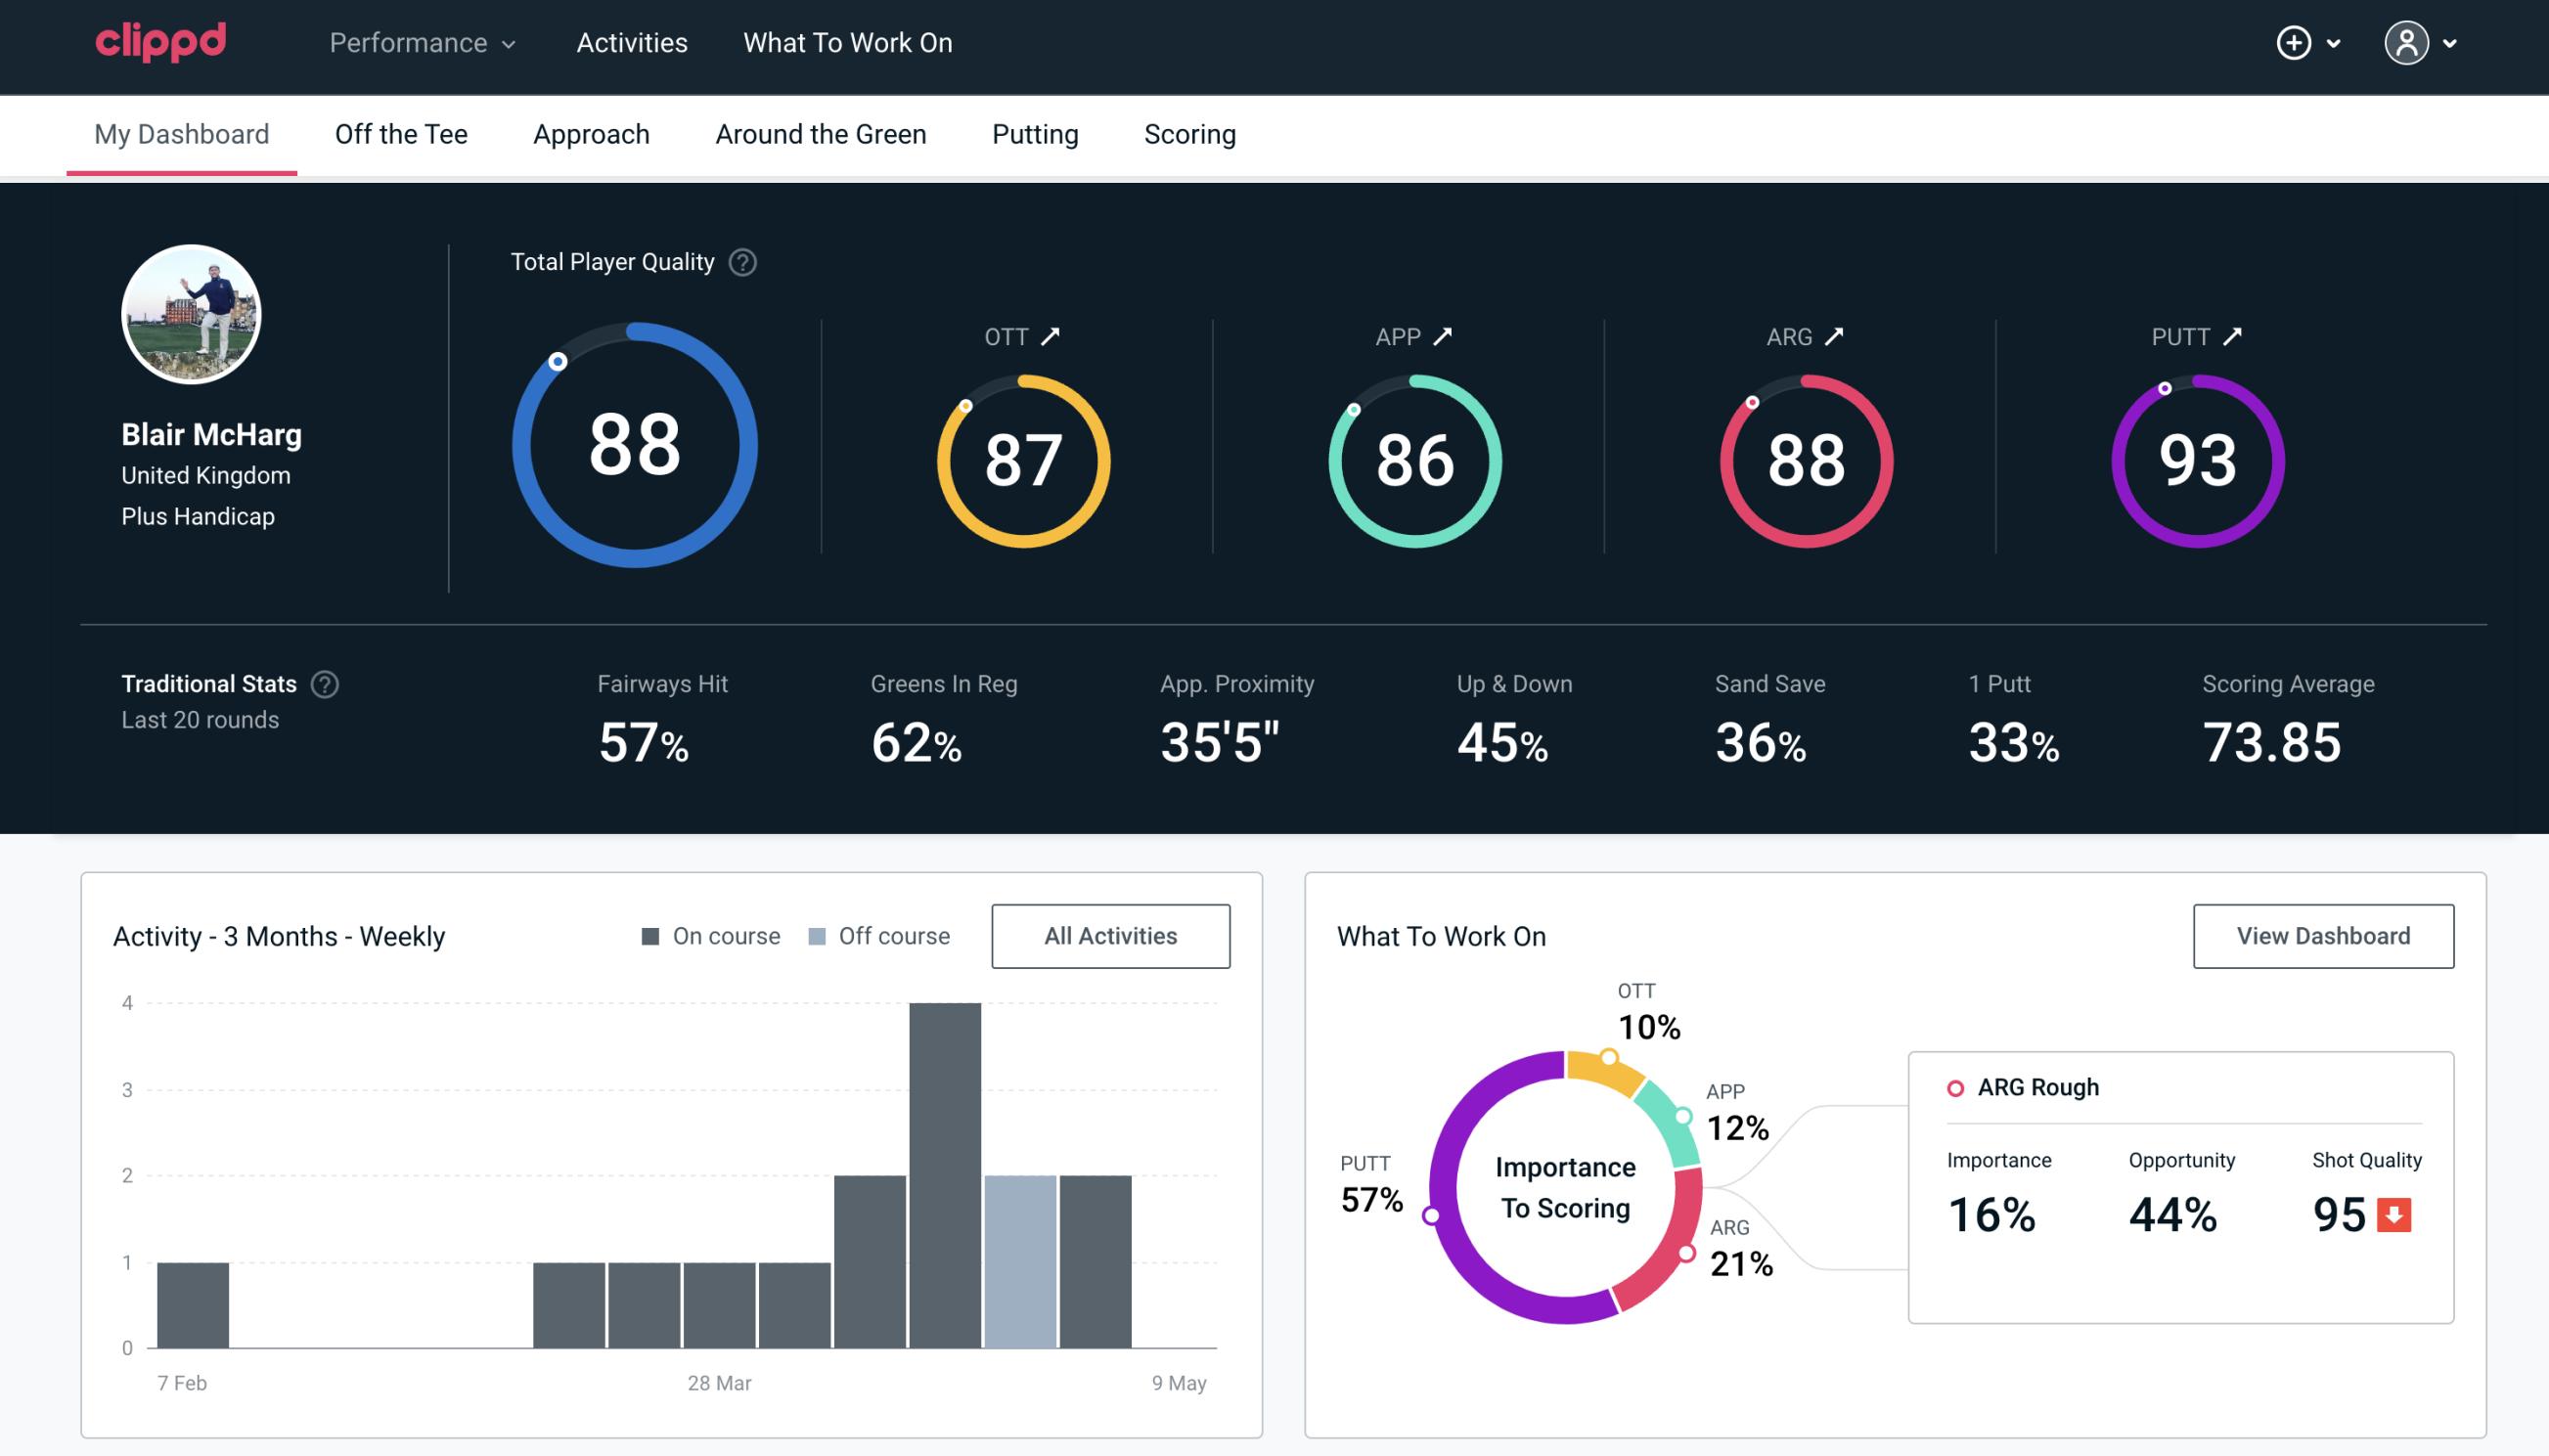2549x1456 pixels.
Task: Switch to the Putting tab
Action: coord(1035,133)
